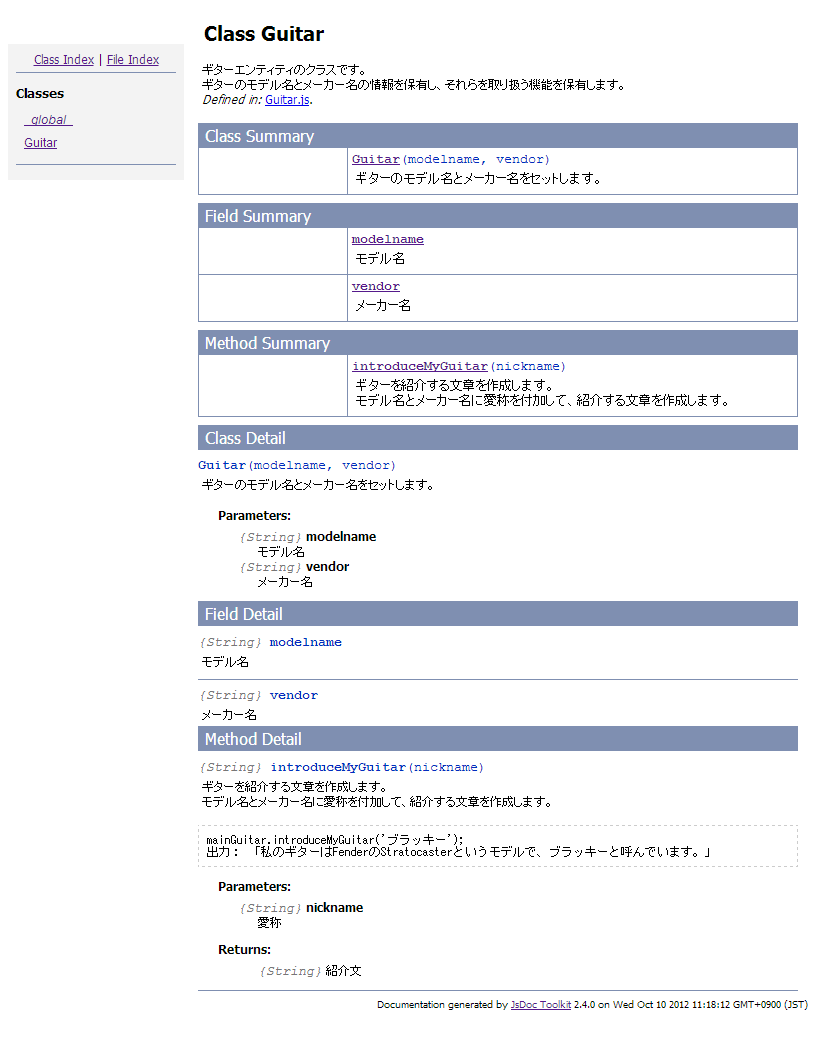Viewport: 822px width, 1057px height.
Task: Click the Method Summary header bar
Action: click(x=497, y=343)
